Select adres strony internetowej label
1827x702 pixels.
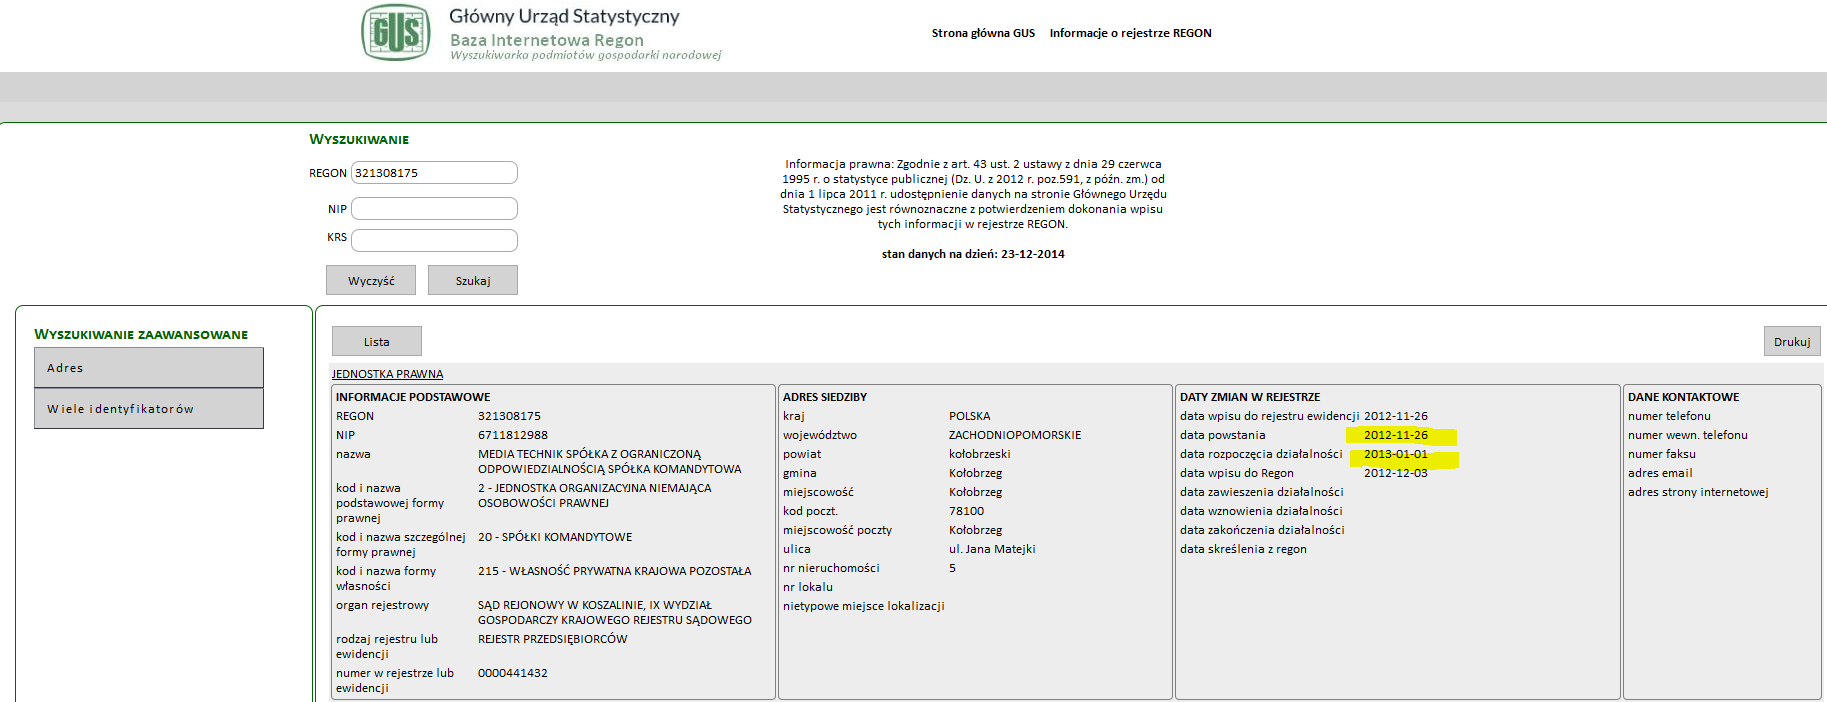click(1698, 492)
